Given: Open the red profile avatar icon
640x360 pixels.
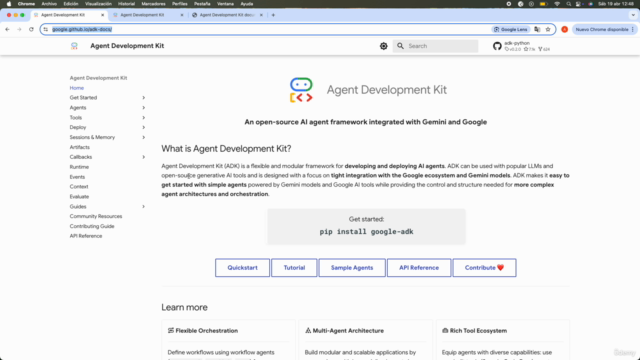Looking at the screenshot, I should pos(564,29).
